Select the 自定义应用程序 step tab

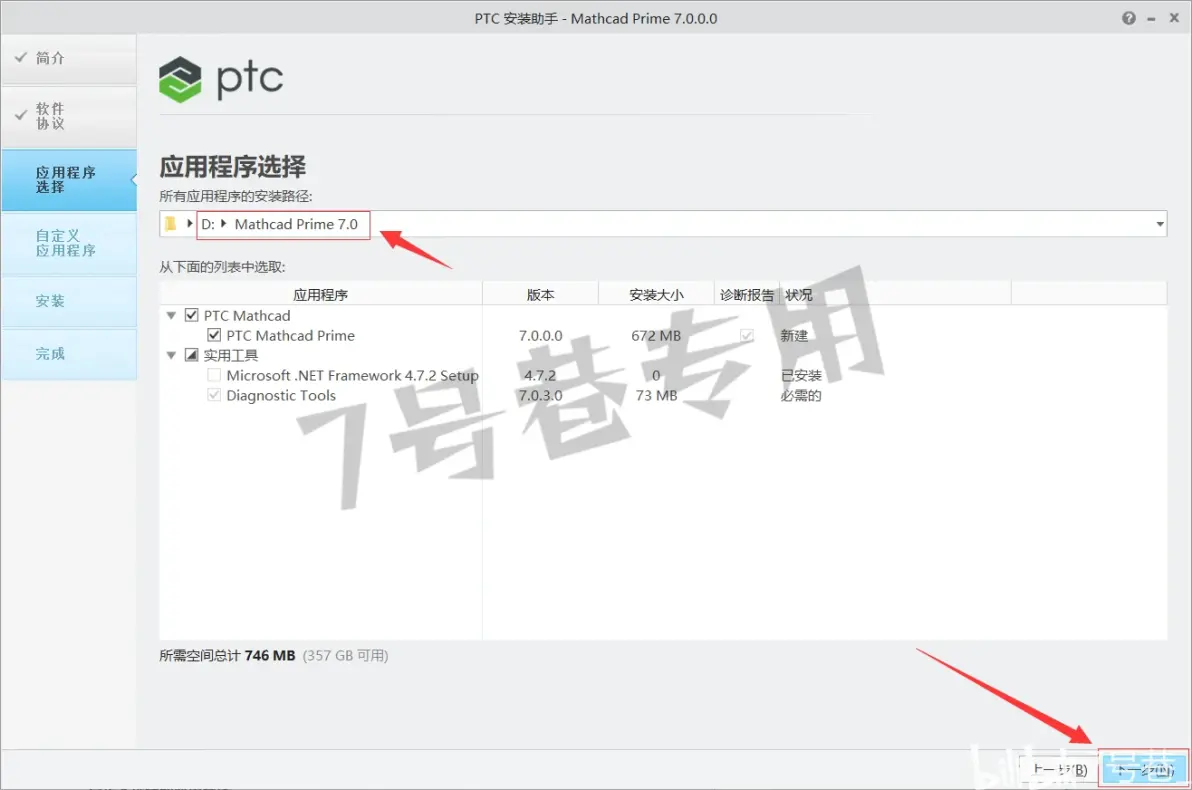[x=69, y=243]
